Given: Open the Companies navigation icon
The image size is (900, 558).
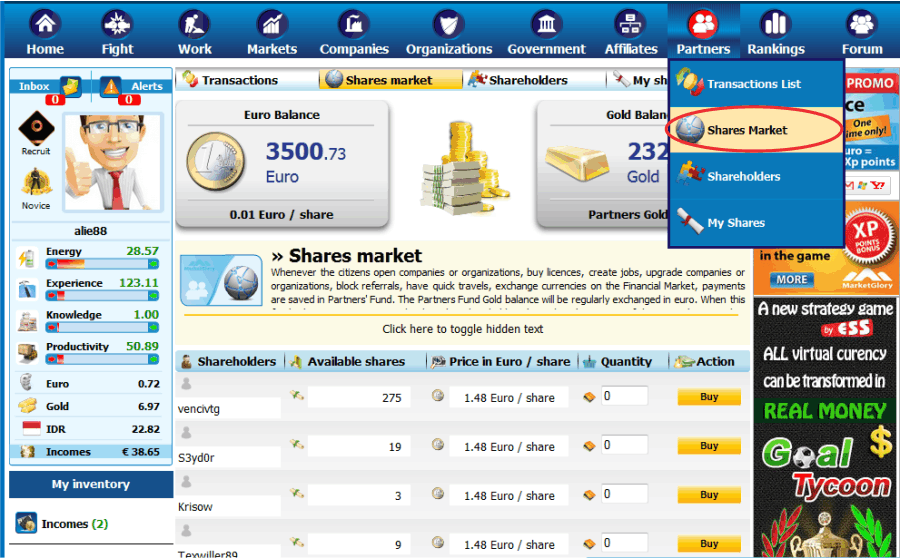Looking at the screenshot, I should click(354, 24).
